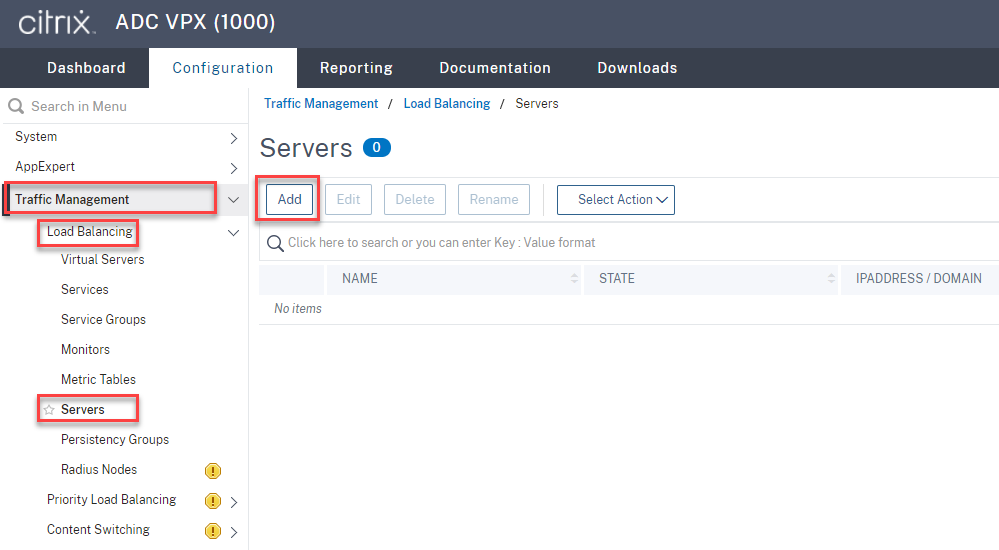Click the IPADDRESS / DOMAIN column header
The width and height of the screenshot is (999, 550).
click(x=919, y=279)
